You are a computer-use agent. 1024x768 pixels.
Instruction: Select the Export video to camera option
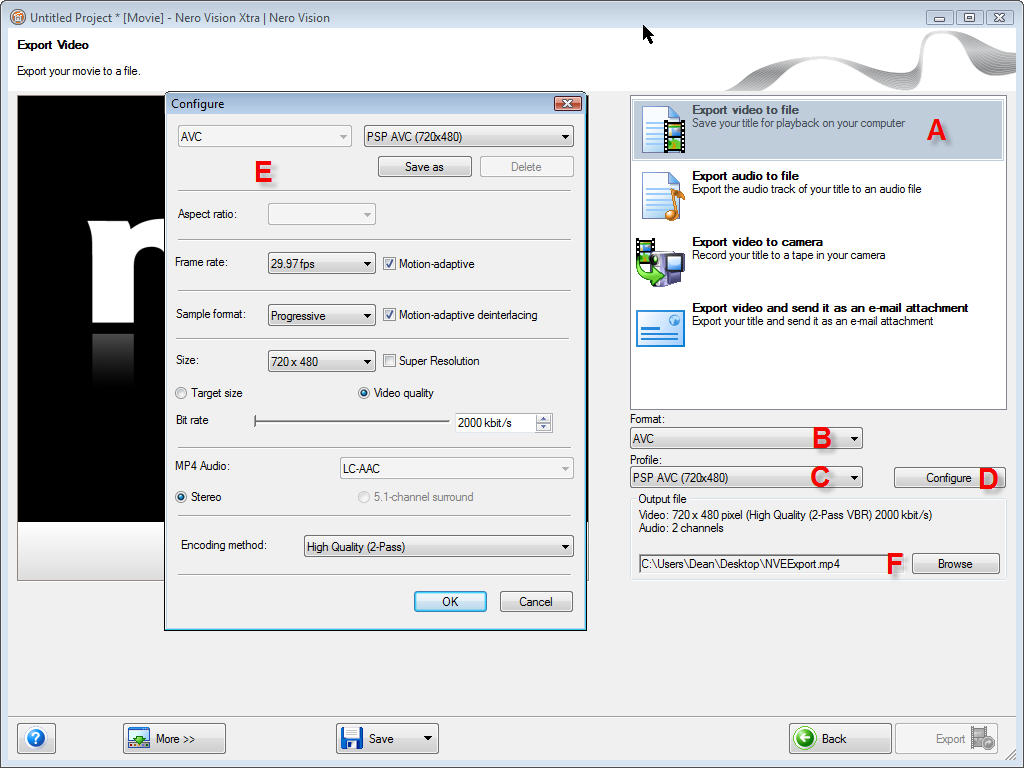(818, 261)
